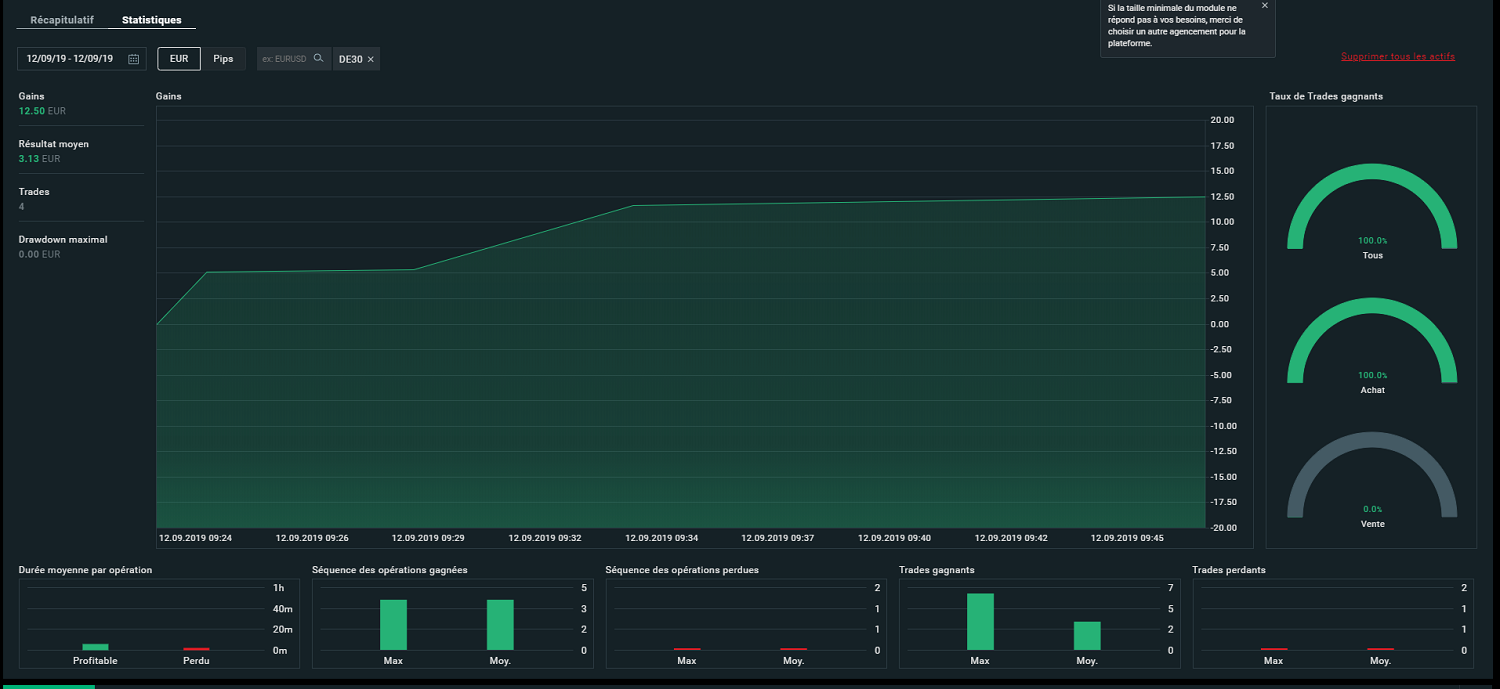The image size is (1500, 689).
Task: Select the Statistiques tab
Action: [x=152, y=20]
